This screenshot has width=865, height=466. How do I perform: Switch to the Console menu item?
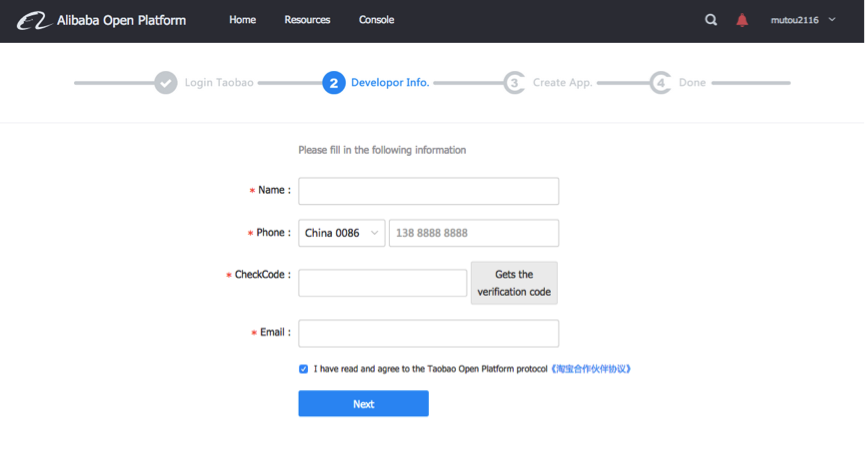pyautogui.click(x=376, y=20)
